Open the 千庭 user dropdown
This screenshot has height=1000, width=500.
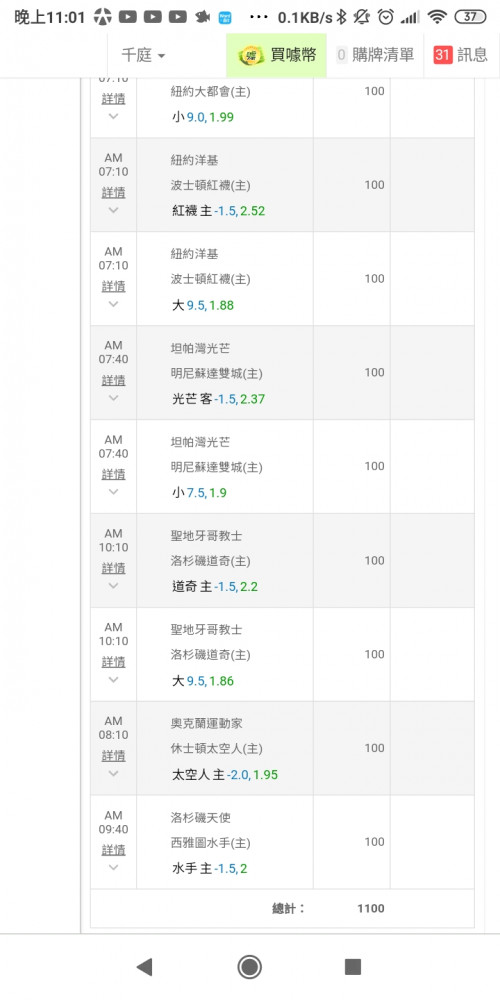point(143,55)
